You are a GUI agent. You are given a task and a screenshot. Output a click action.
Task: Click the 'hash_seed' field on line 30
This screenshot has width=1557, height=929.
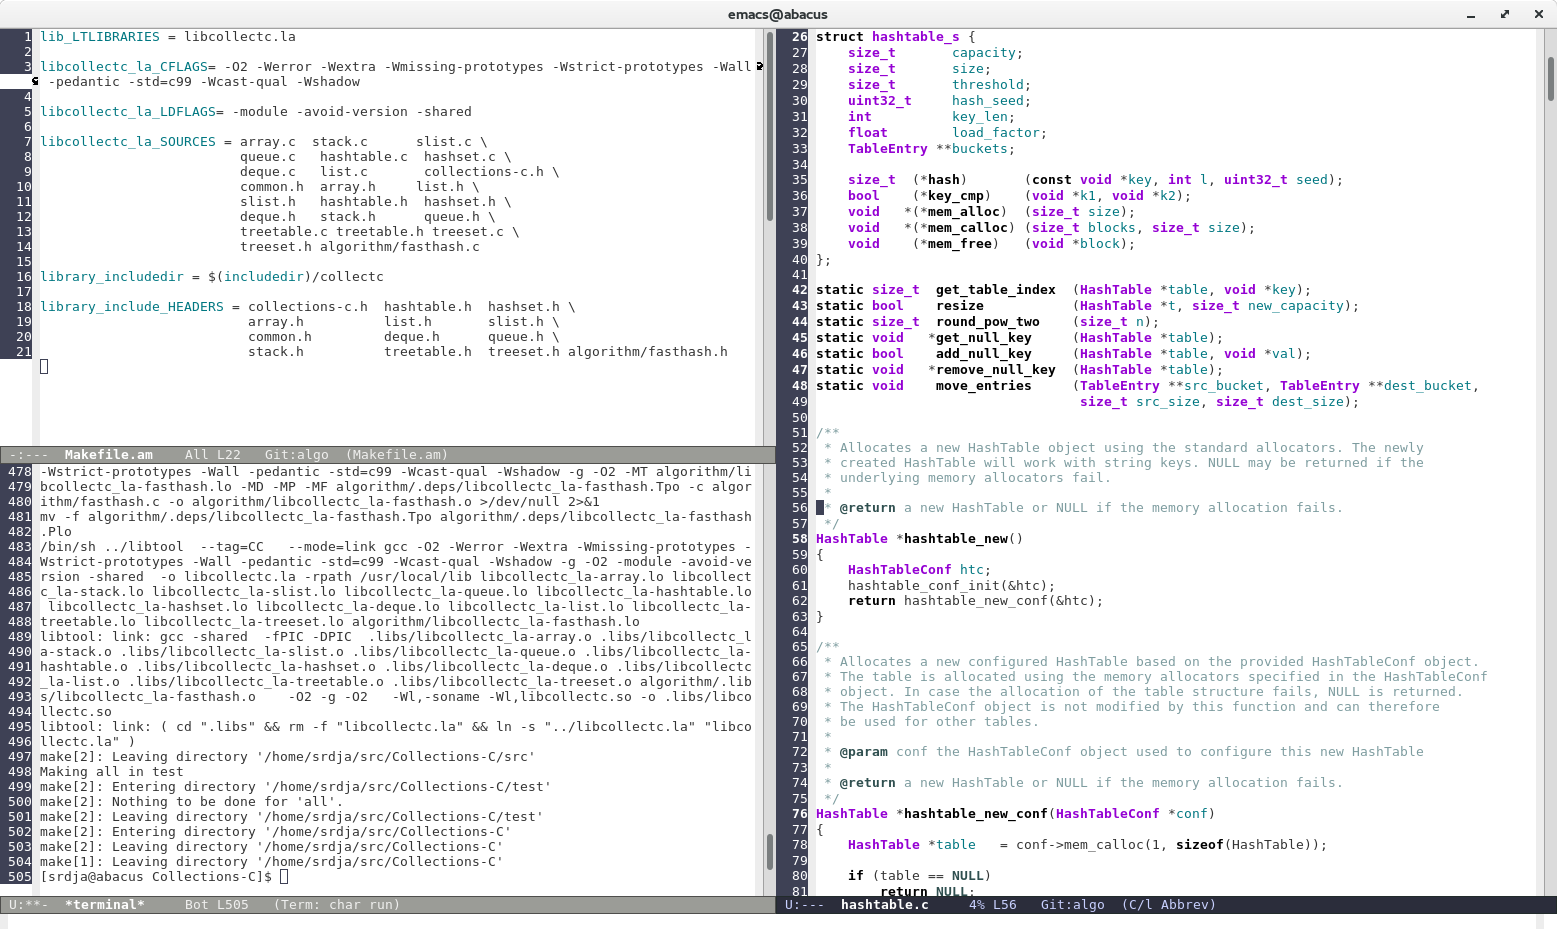[x=988, y=100]
